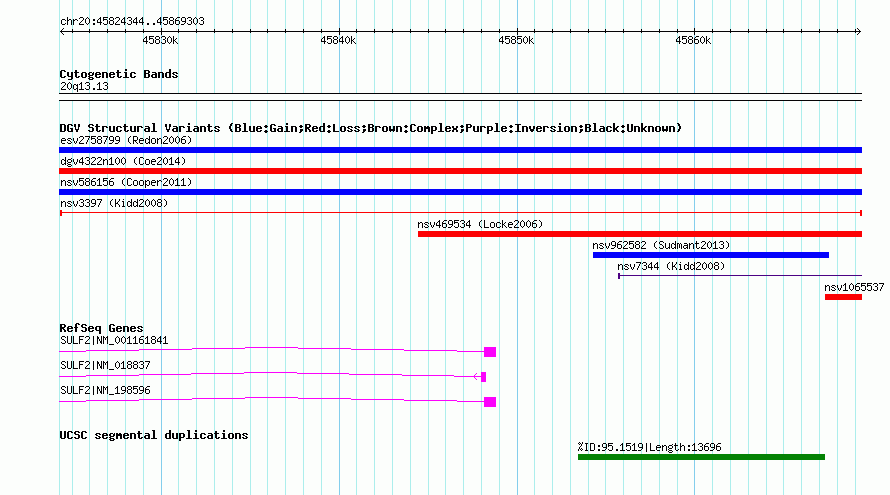Click the SULF2|NM_018837 gene label
This screenshot has width=890, height=495.
tap(105, 366)
